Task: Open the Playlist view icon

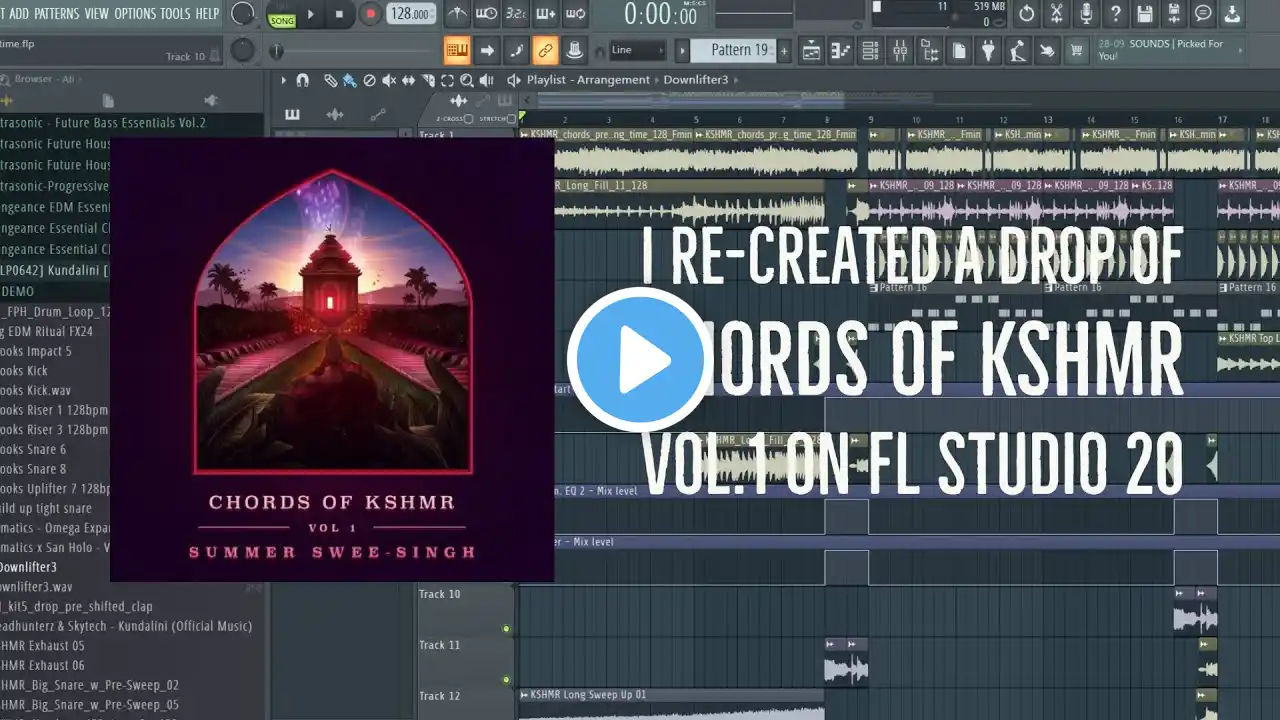Action: point(812,51)
